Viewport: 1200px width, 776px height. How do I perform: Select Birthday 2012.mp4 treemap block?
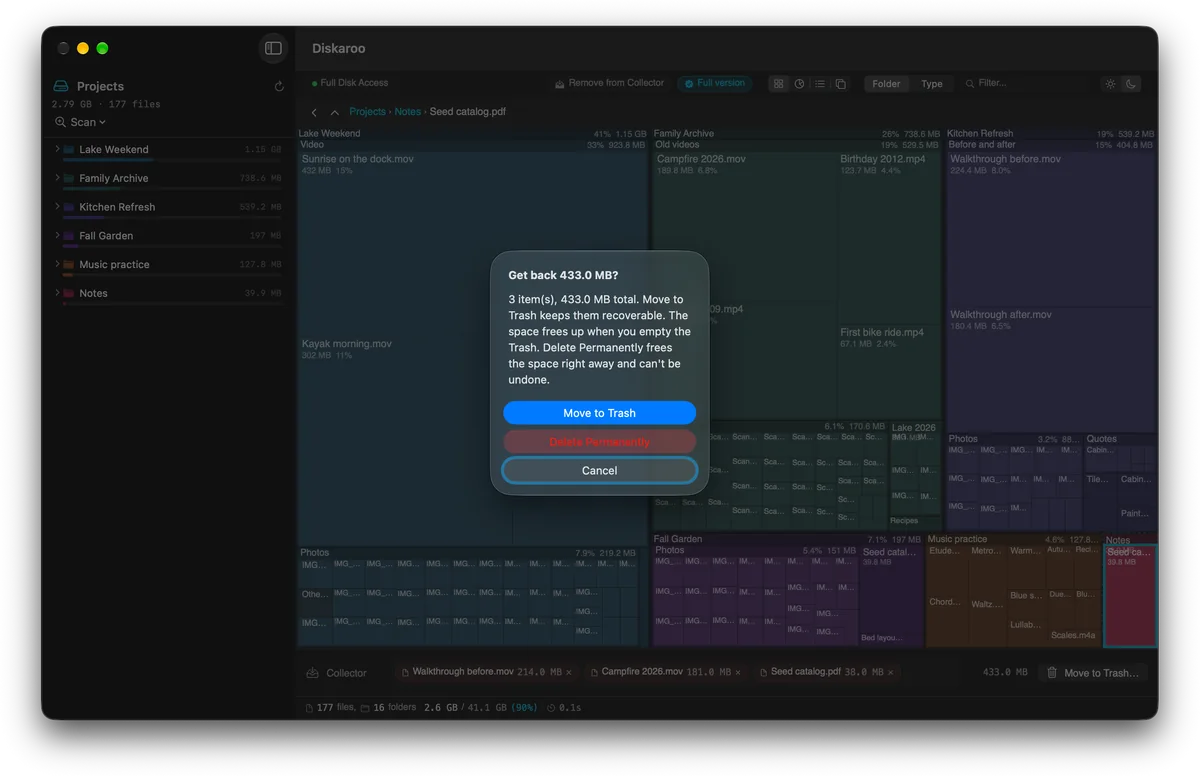point(890,238)
